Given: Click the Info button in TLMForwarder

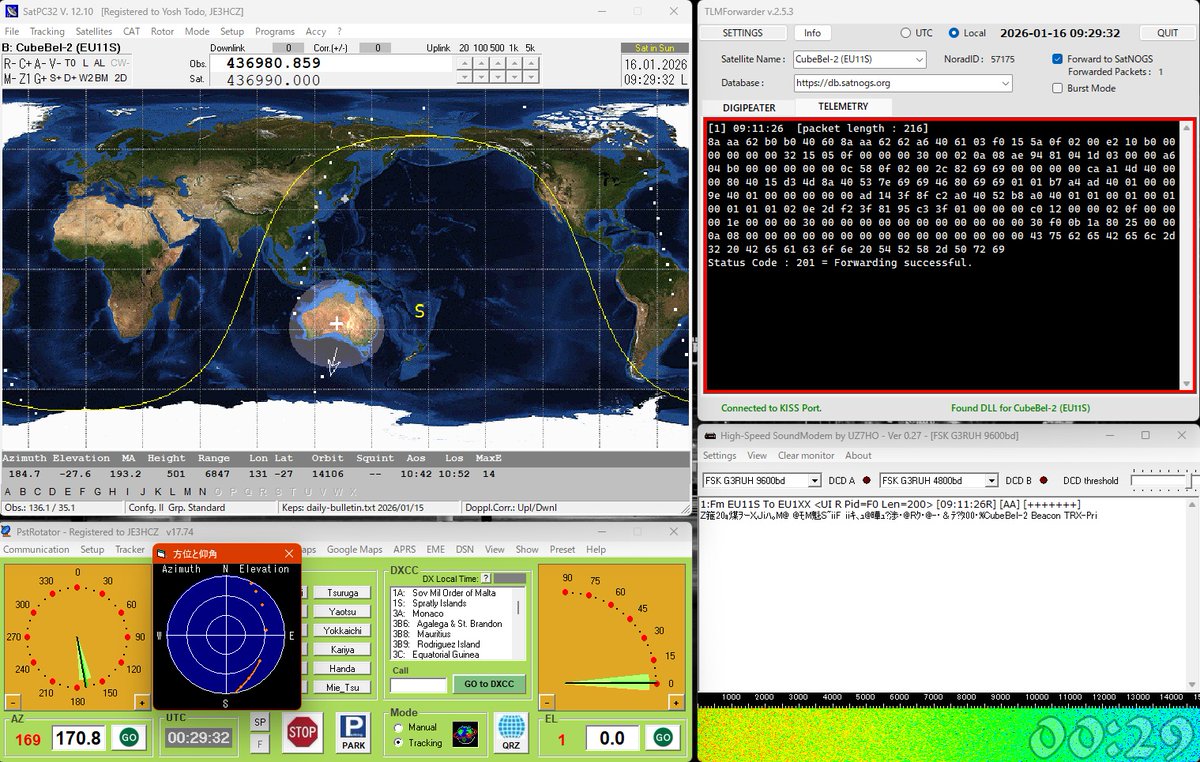Looking at the screenshot, I should [813, 33].
